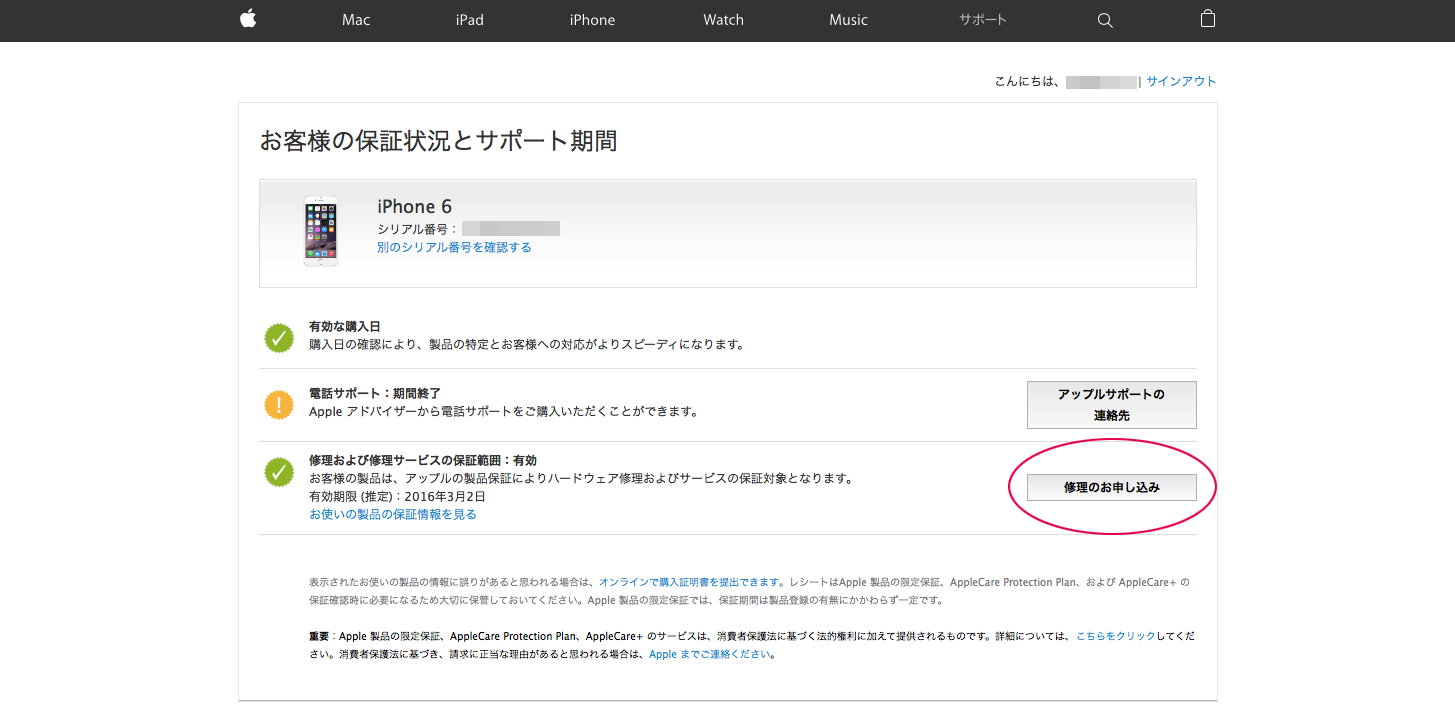Click the アップルサポートの連絡先 button
Screen dimensions: 1455x716
point(1112,404)
